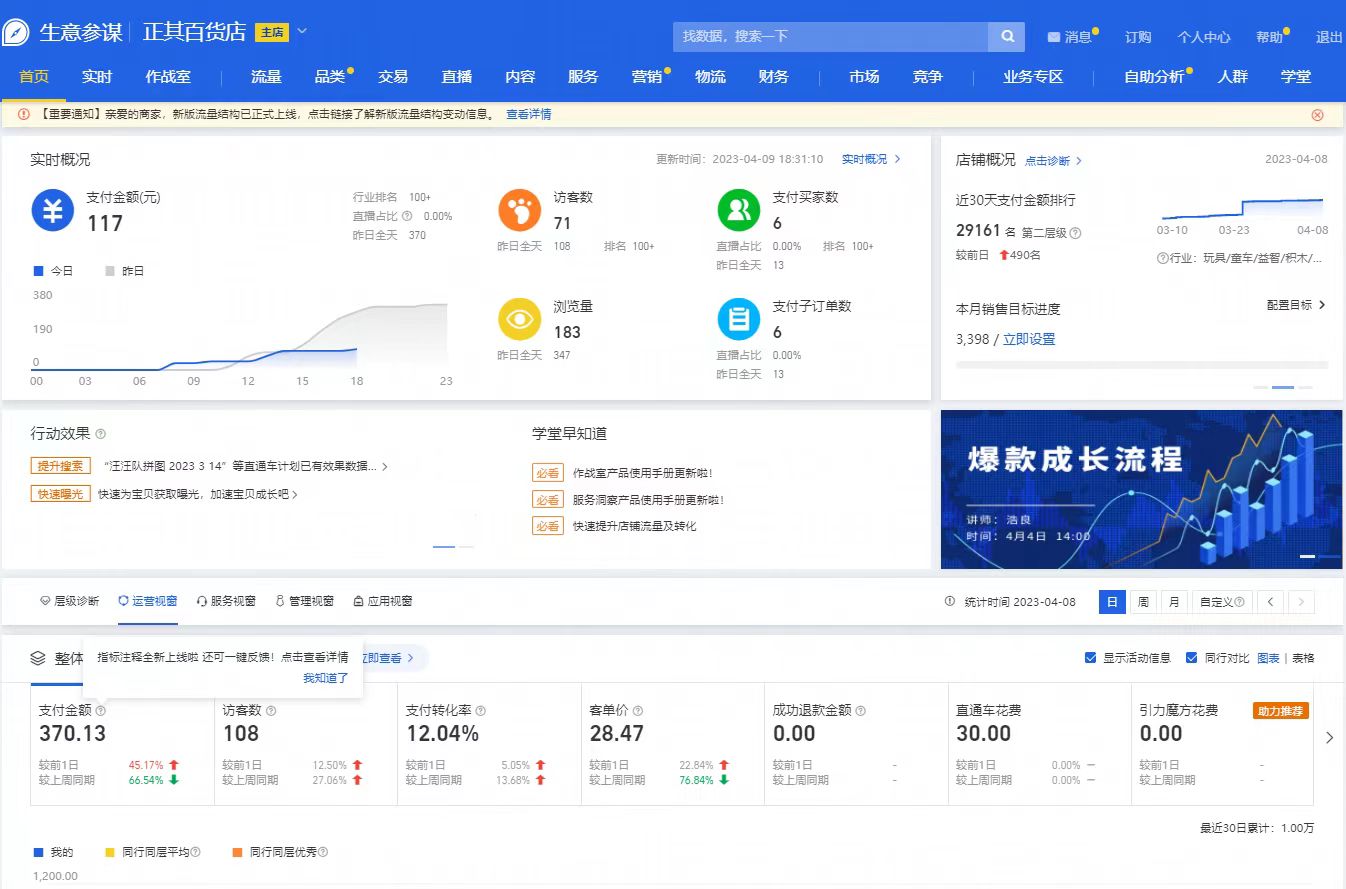Click the 访客数 footprint icon

pos(519,211)
